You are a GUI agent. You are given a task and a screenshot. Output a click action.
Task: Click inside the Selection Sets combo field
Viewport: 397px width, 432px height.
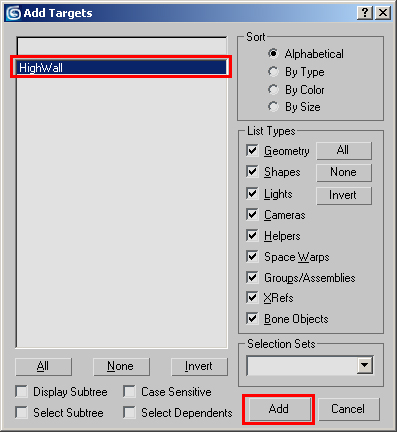click(x=302, y=366)
